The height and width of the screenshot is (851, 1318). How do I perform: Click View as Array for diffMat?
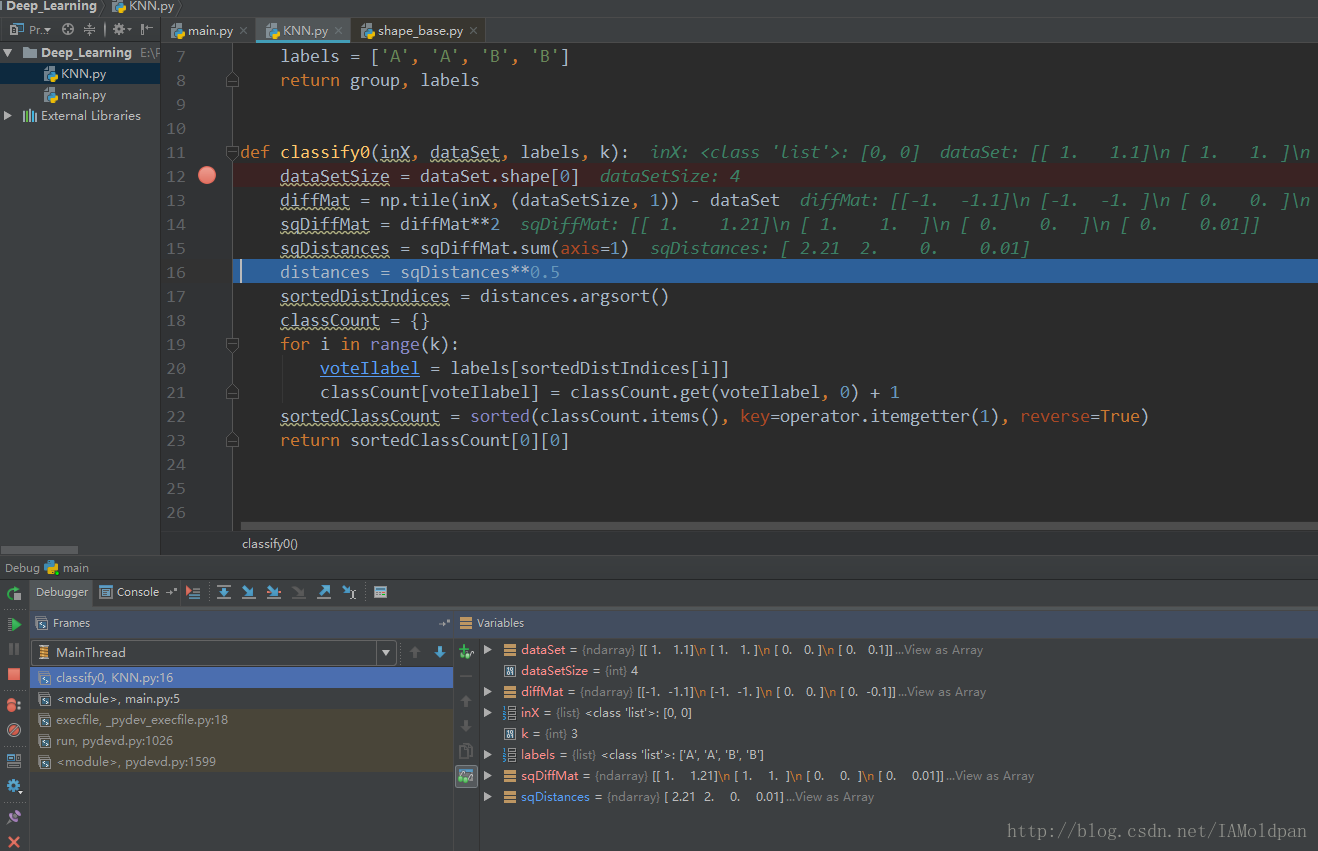947,692
